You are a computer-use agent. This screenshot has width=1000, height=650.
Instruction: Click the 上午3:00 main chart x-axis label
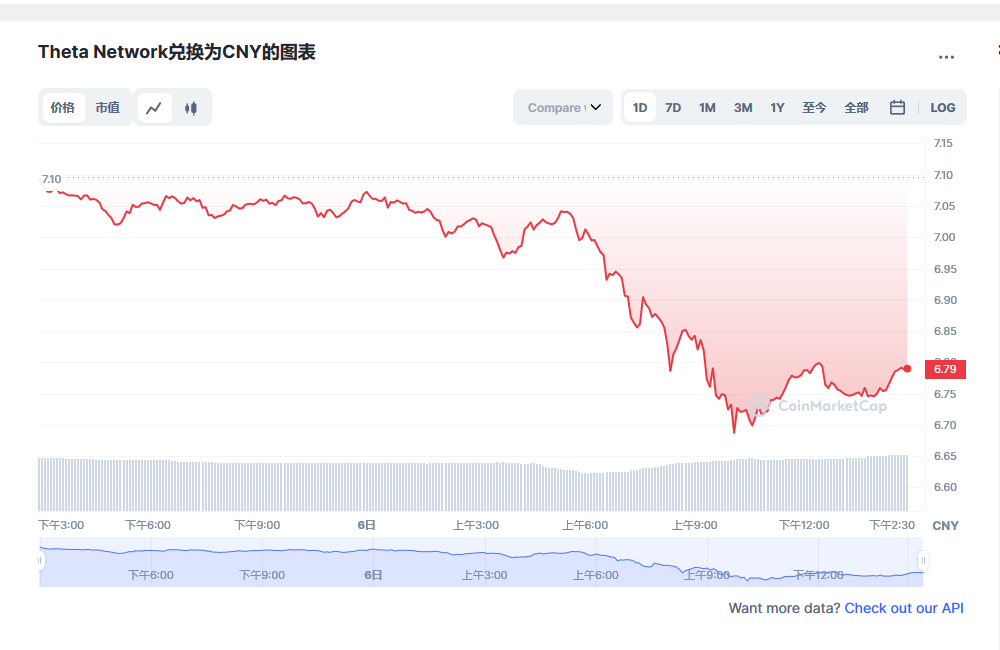coord(476,525)
